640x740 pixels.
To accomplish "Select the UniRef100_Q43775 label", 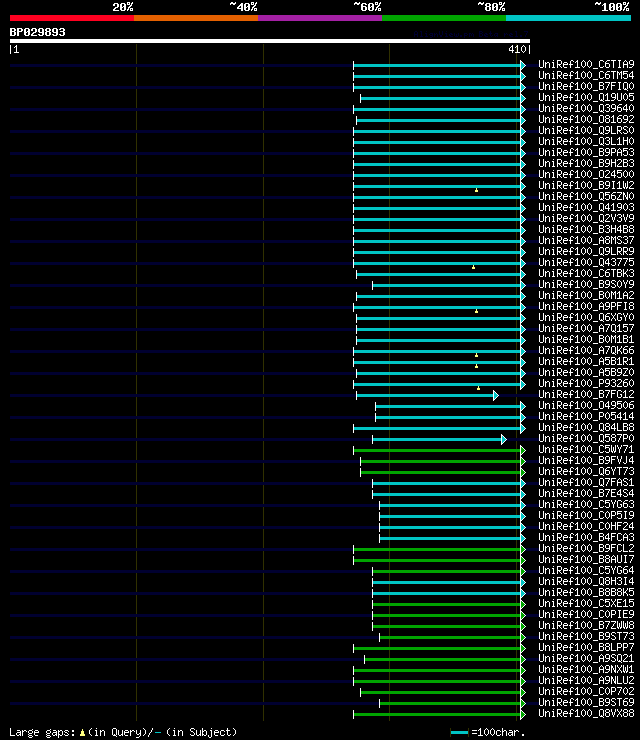I will click(586, 262).
